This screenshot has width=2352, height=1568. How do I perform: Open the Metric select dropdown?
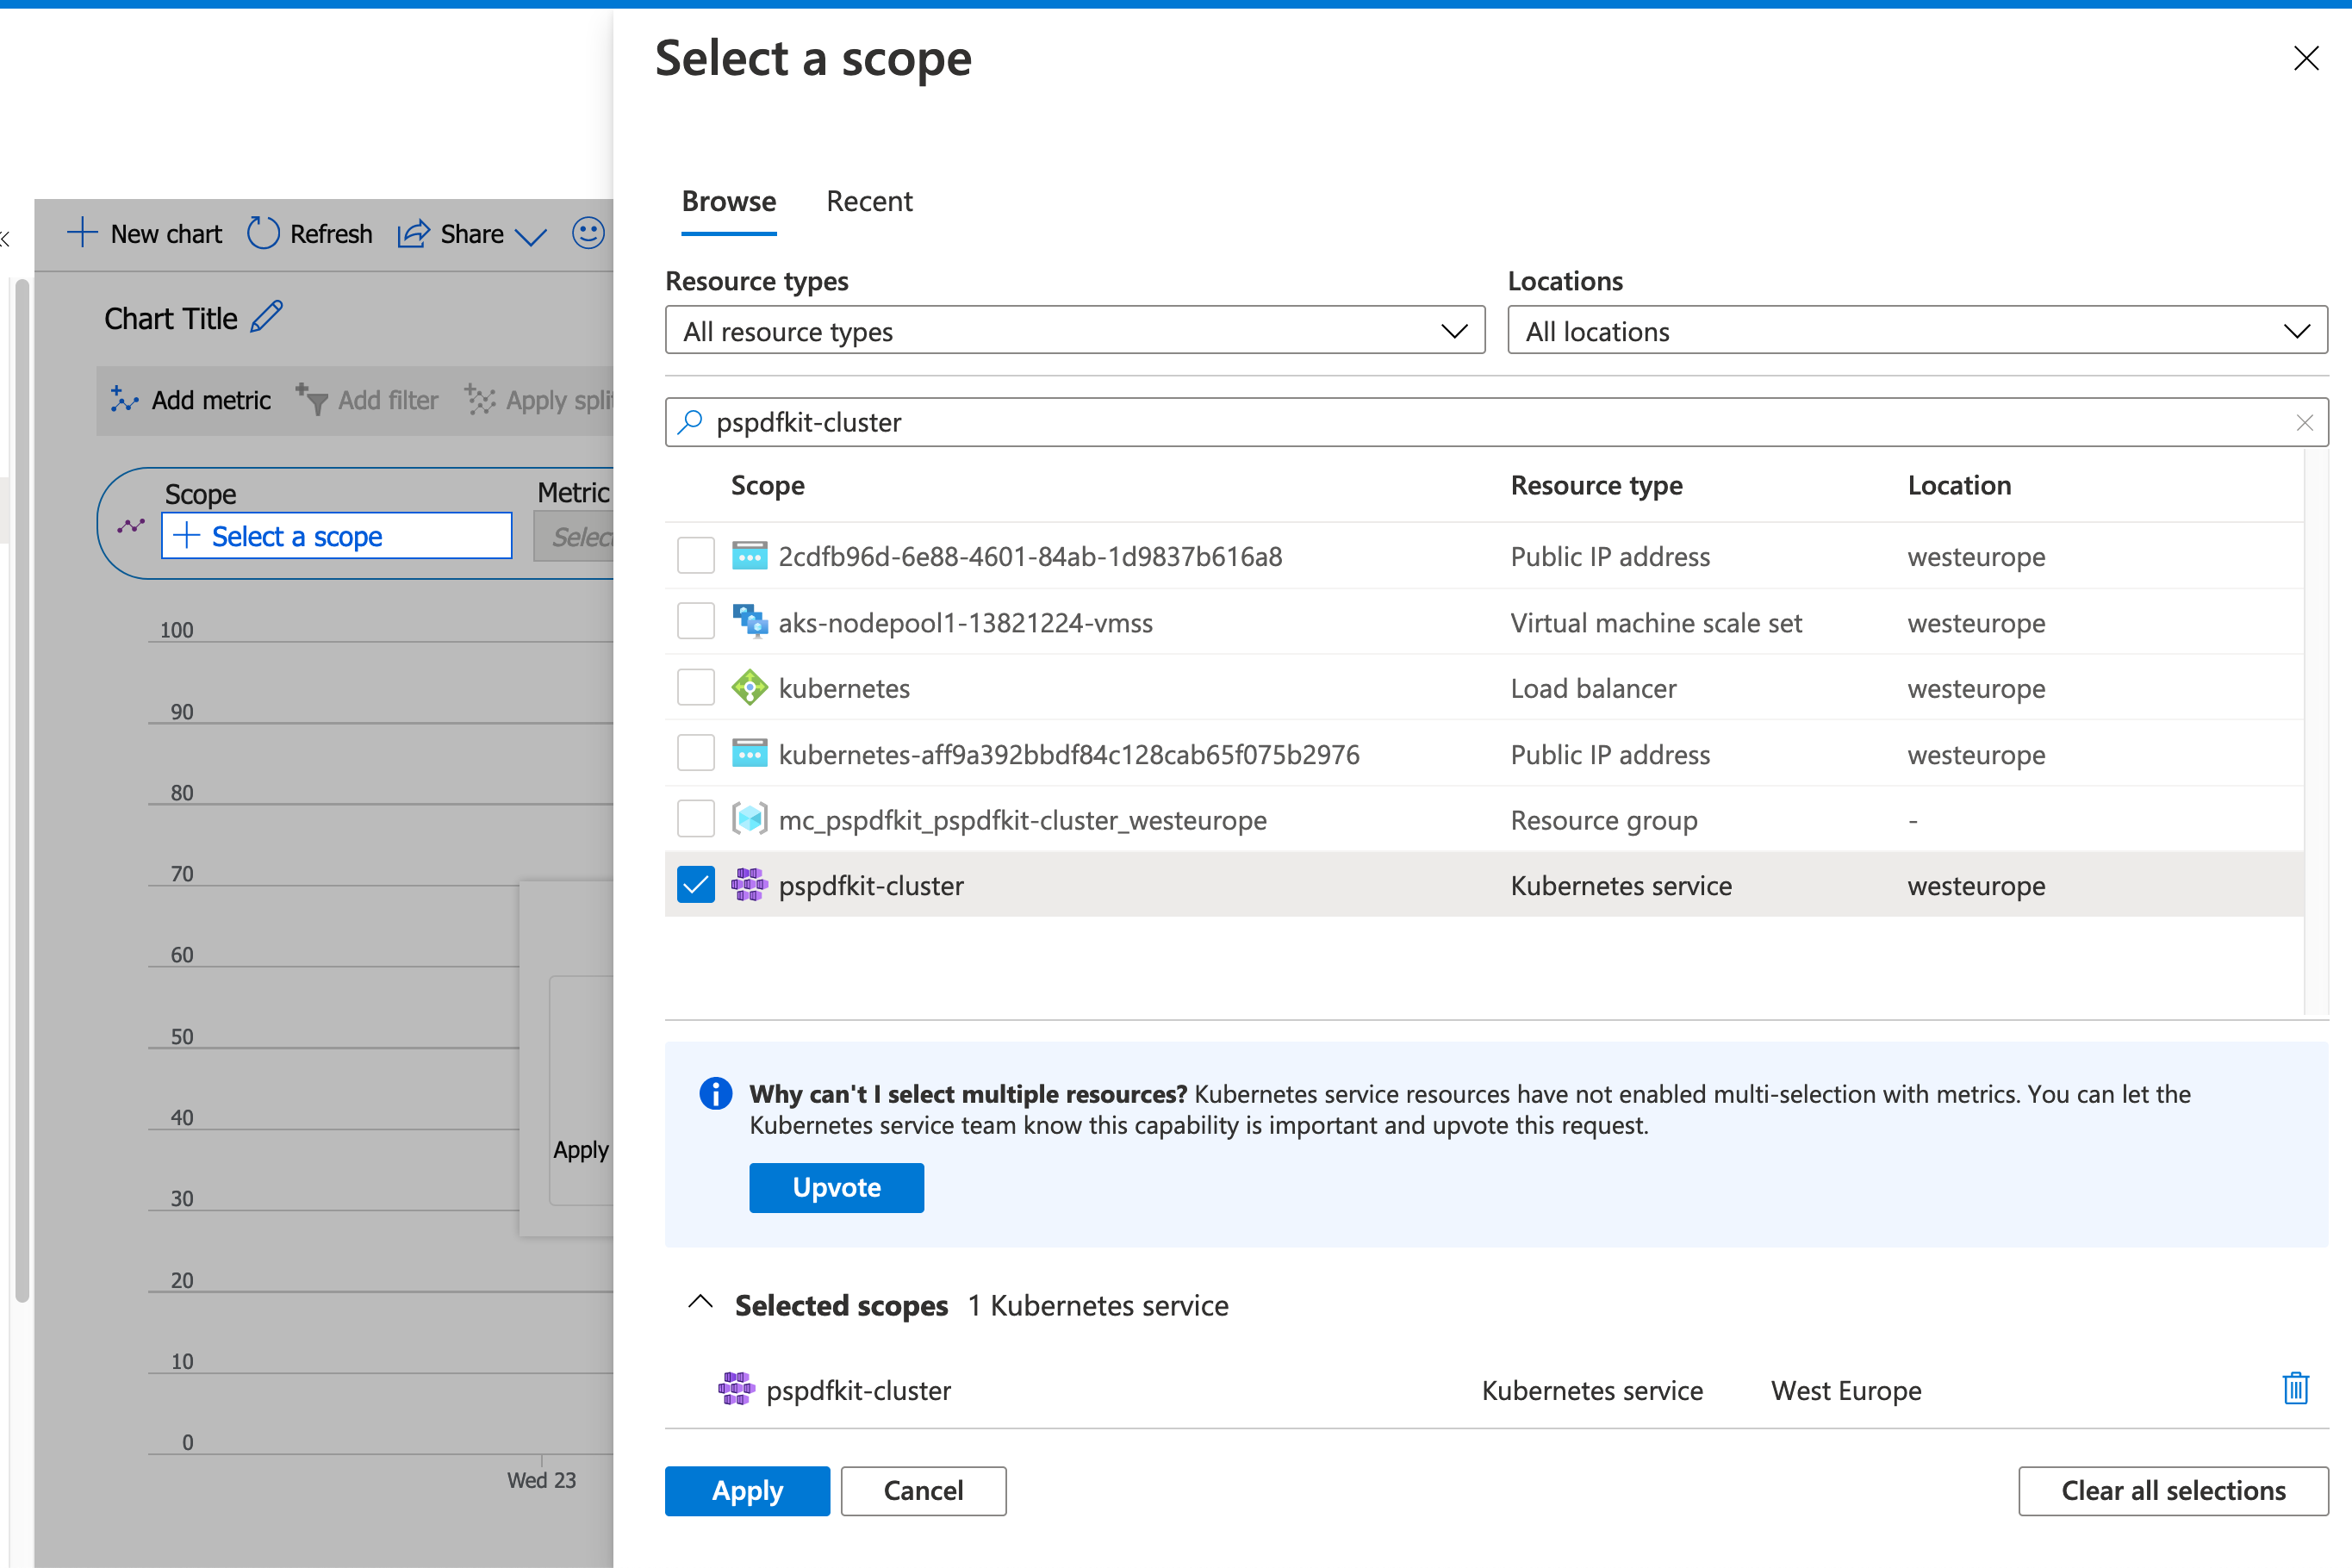[573, 537]
